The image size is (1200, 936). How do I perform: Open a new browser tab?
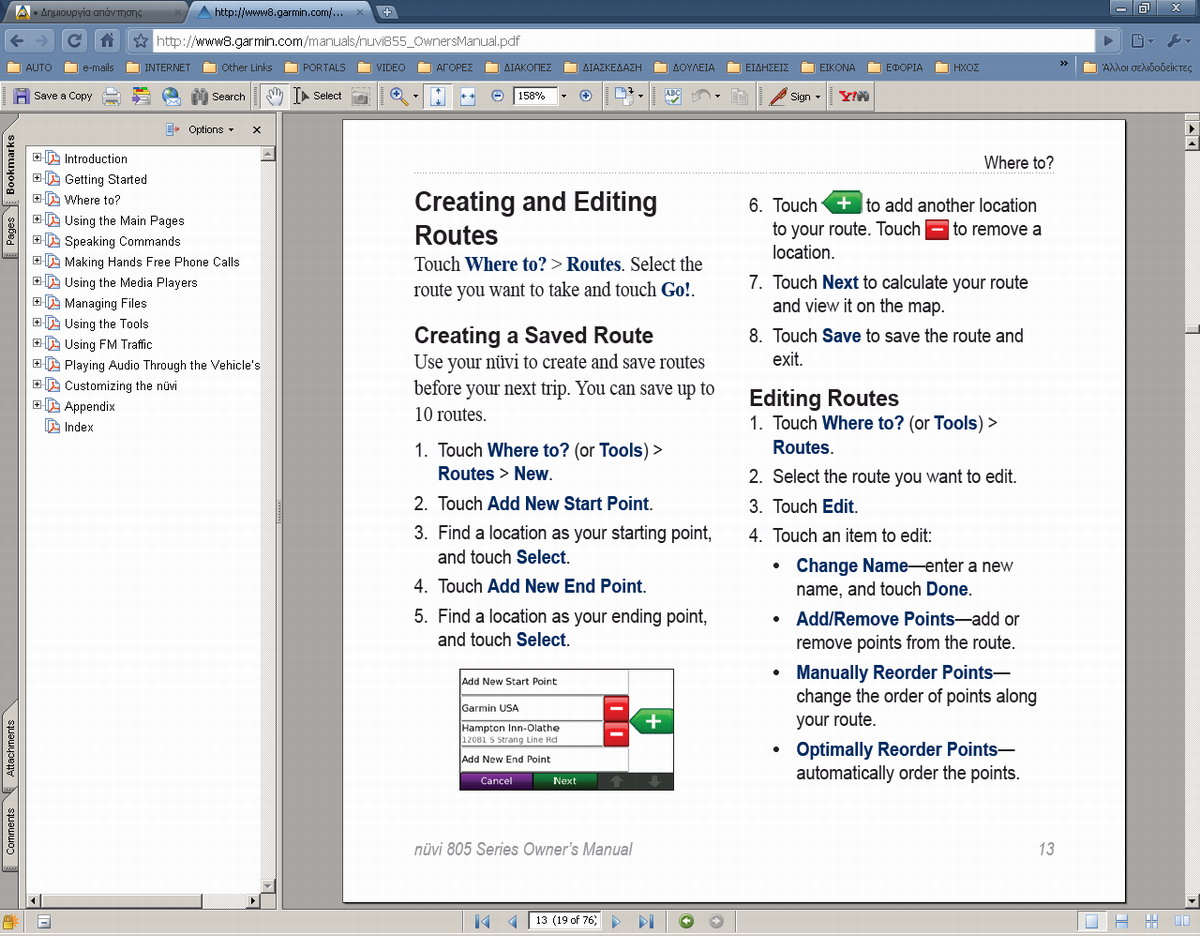[387, 13]
